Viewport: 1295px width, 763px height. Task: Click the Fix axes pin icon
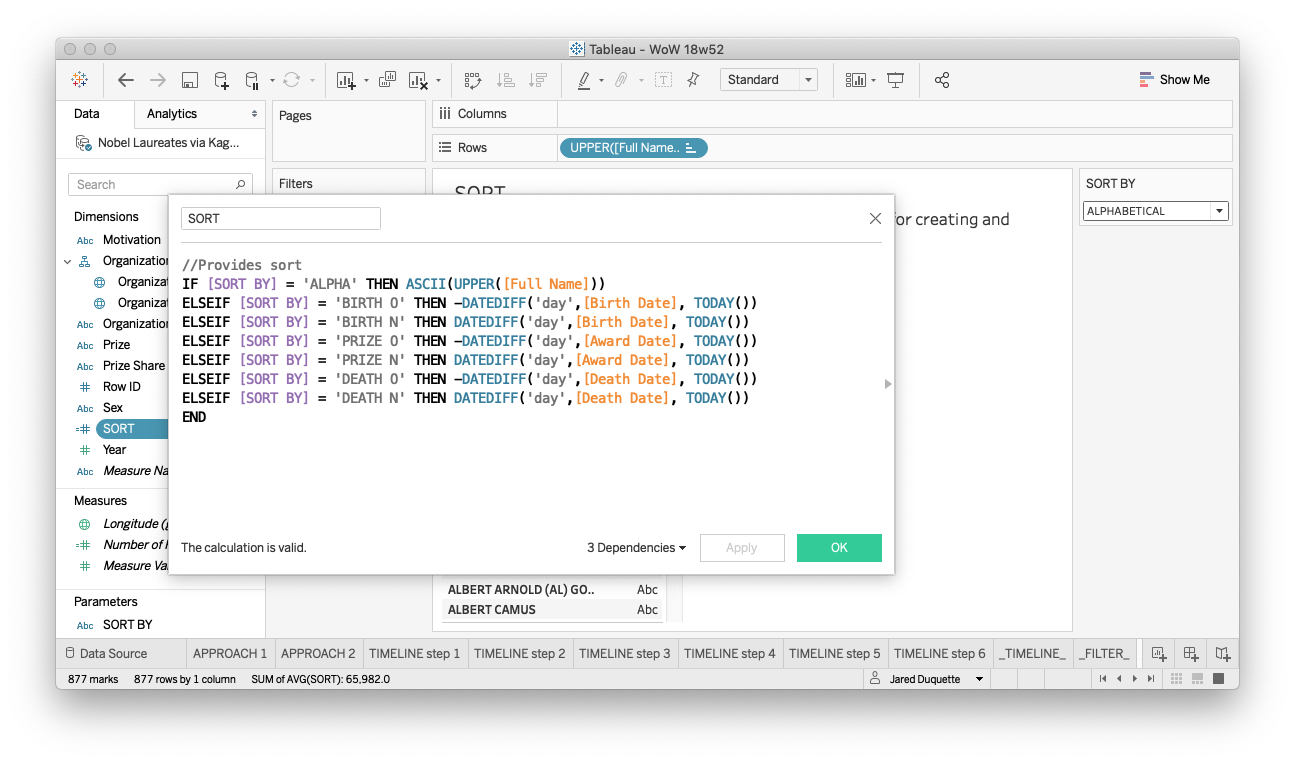(x=693, y=80)
